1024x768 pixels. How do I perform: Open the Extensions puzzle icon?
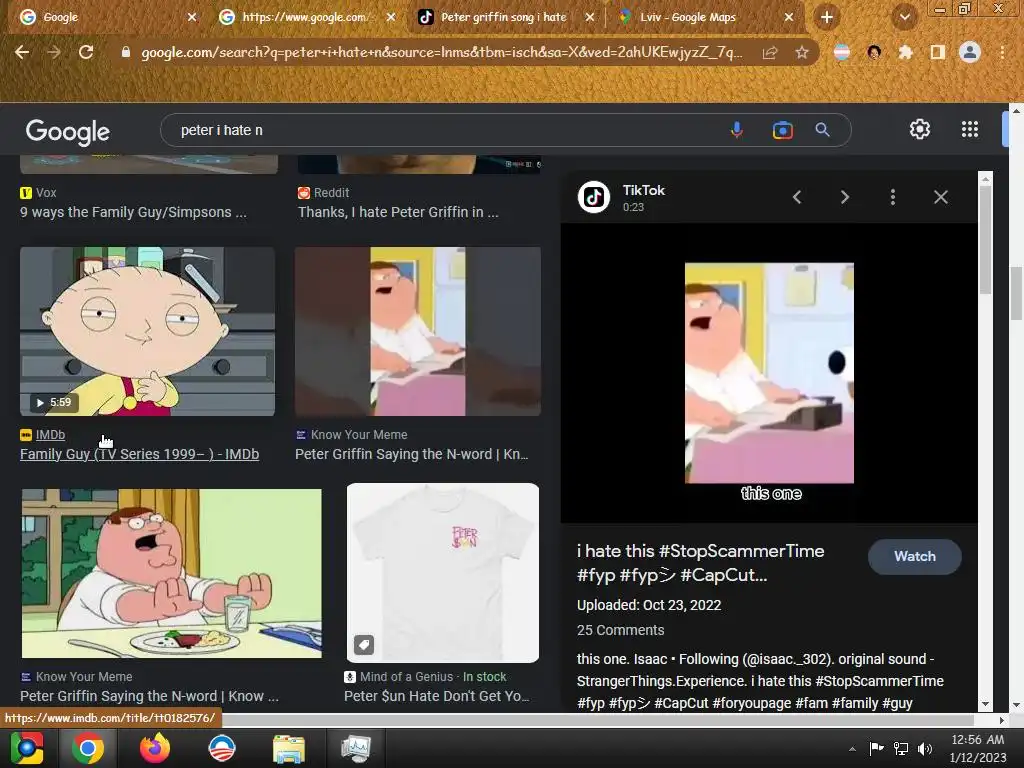[x=905, y=52]
